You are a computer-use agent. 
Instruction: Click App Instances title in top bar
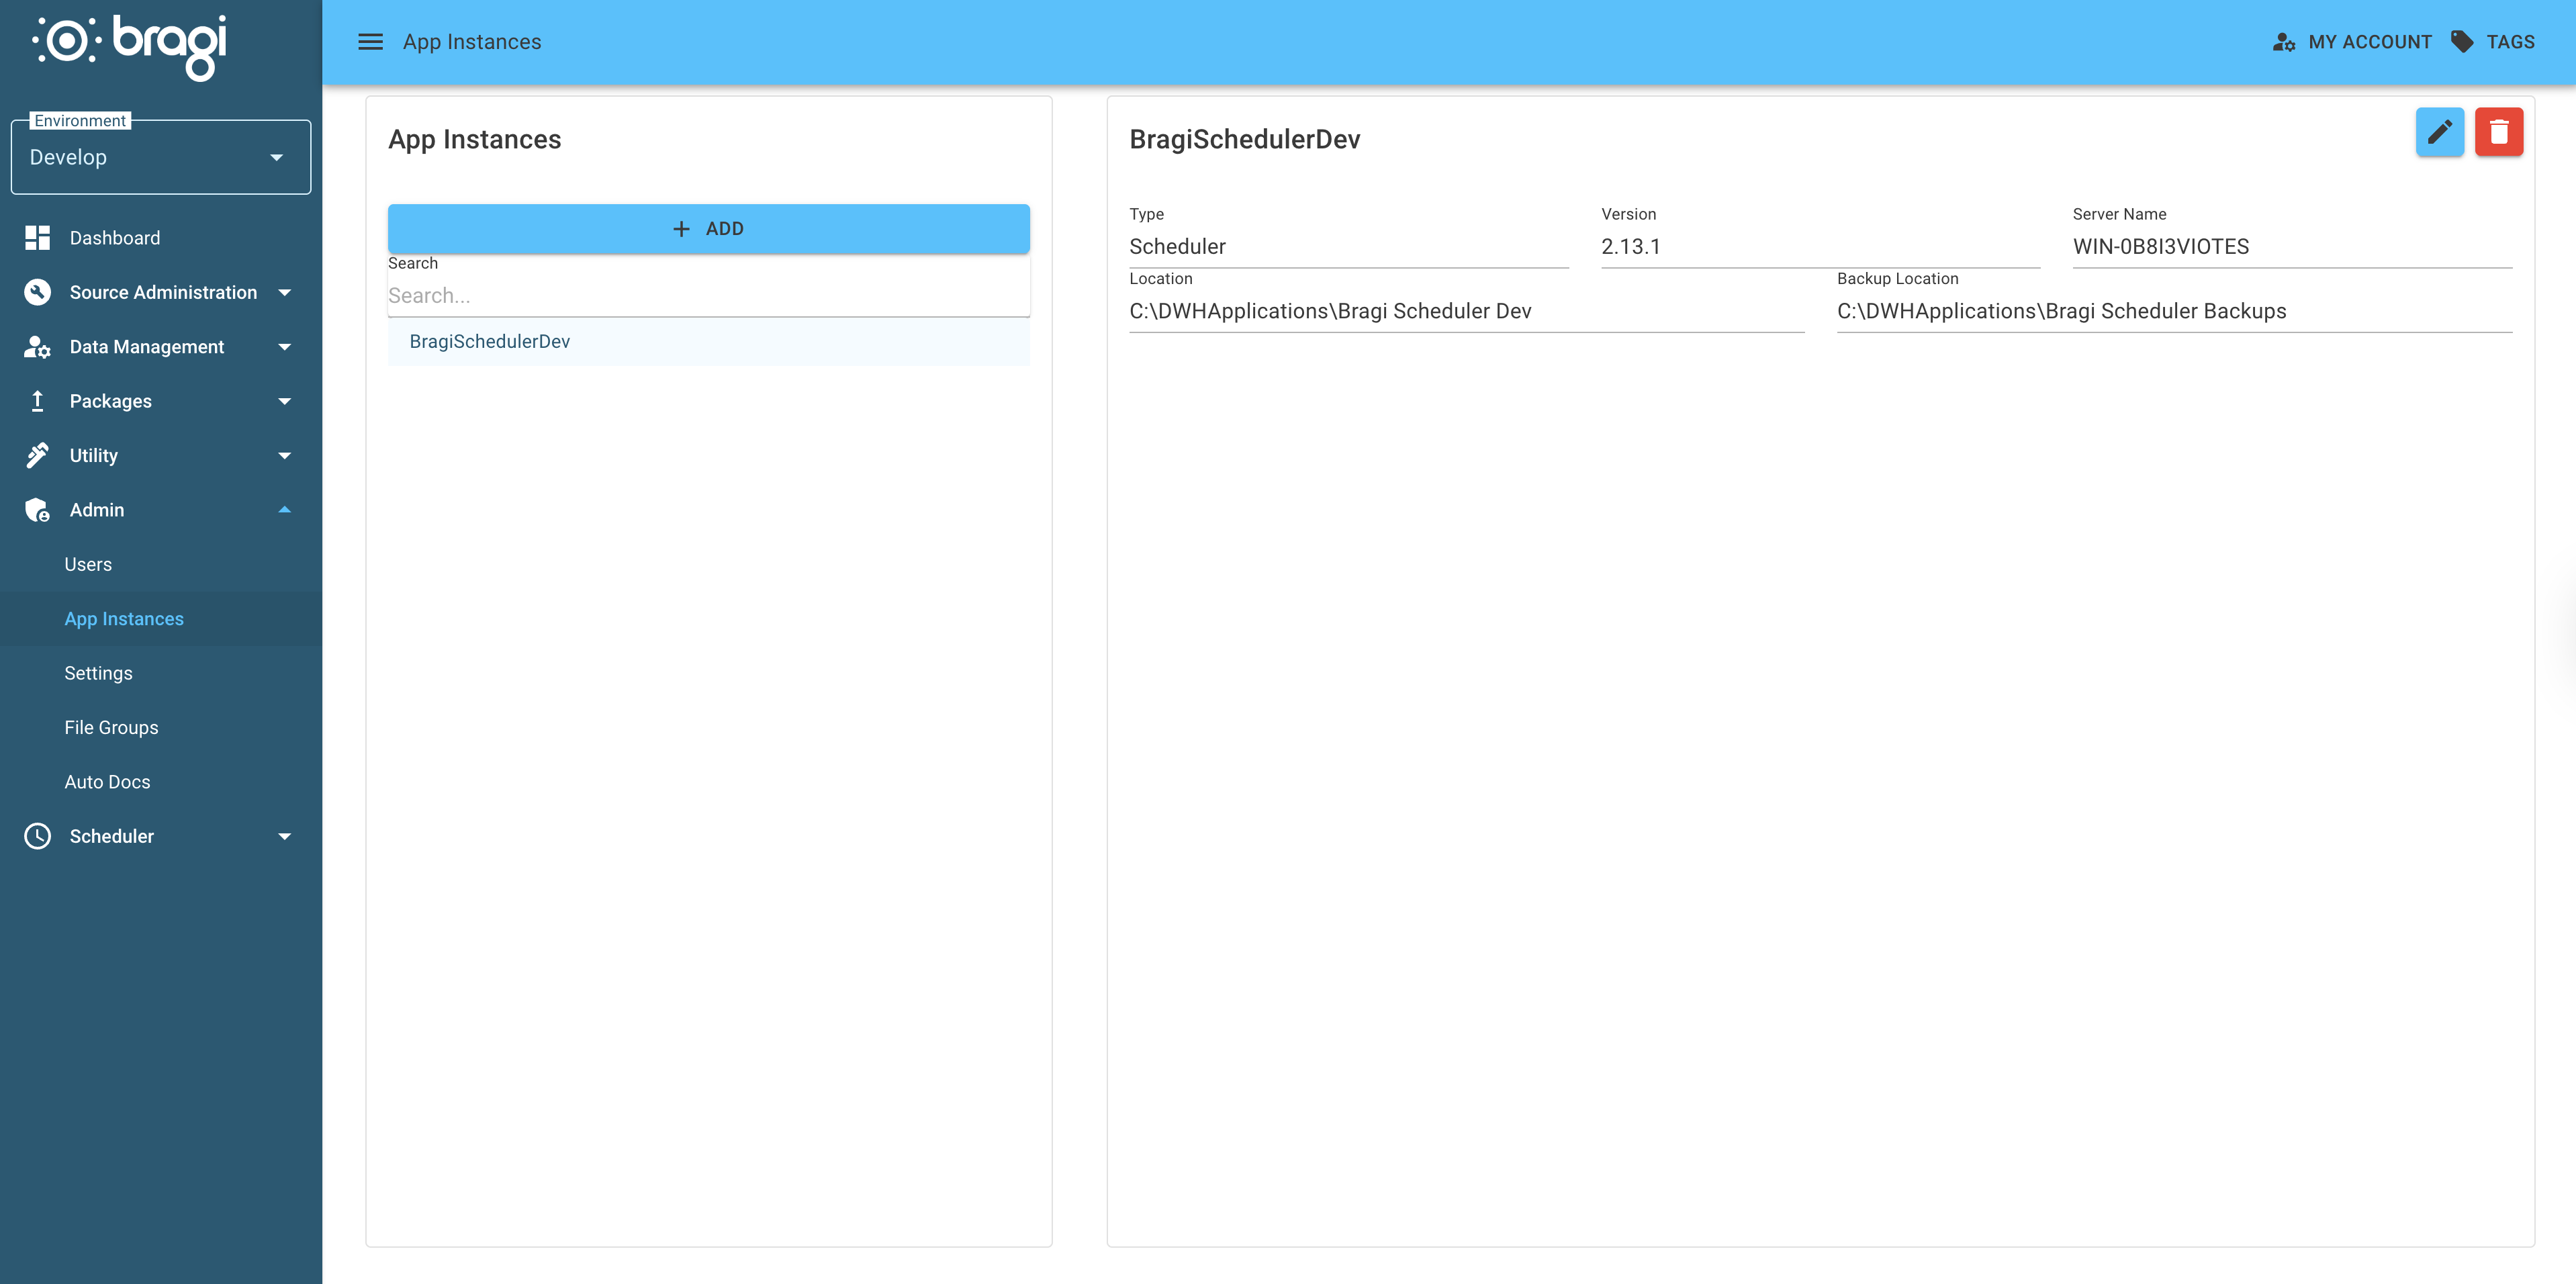(x=472, y=42)
